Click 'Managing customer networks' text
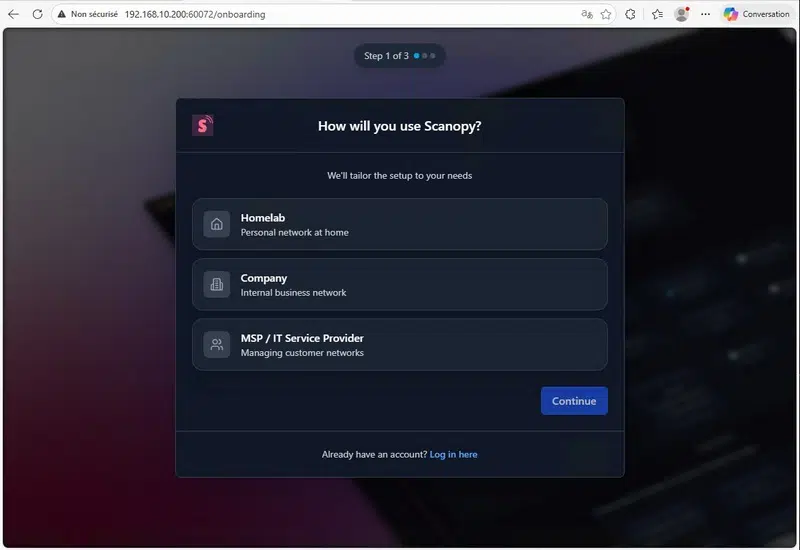Viewport: 800px width, 550px height. click(302, 353)
